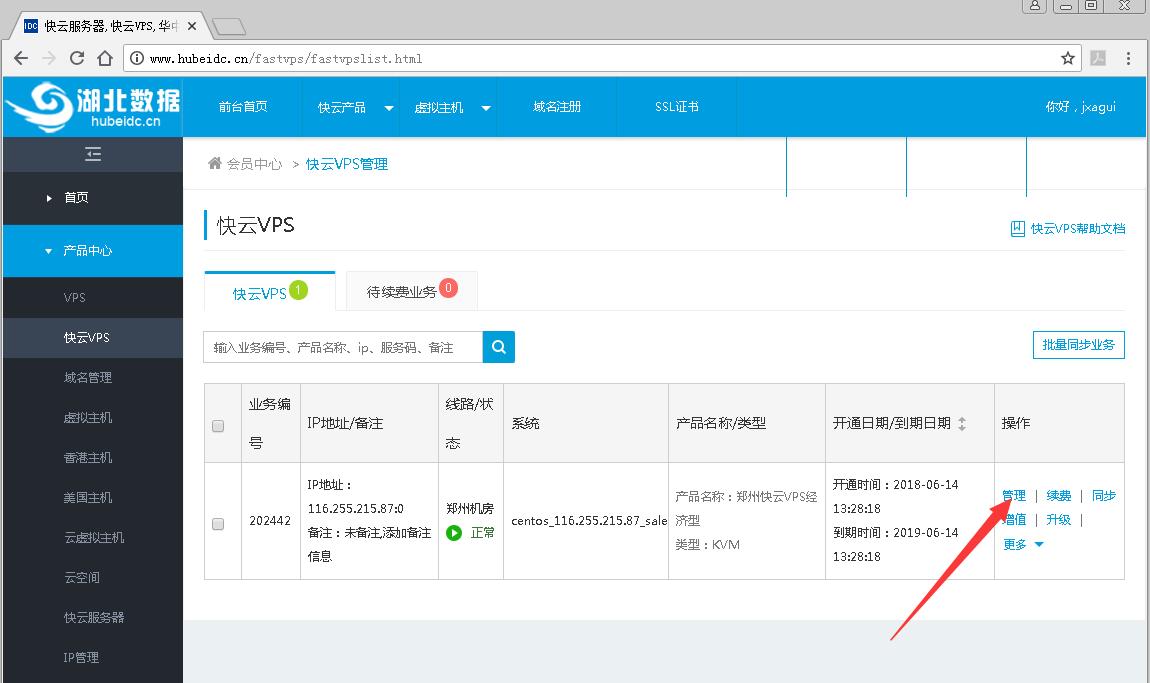Sort by 开通日期/到期日期 arrows

tap(962, 423)
